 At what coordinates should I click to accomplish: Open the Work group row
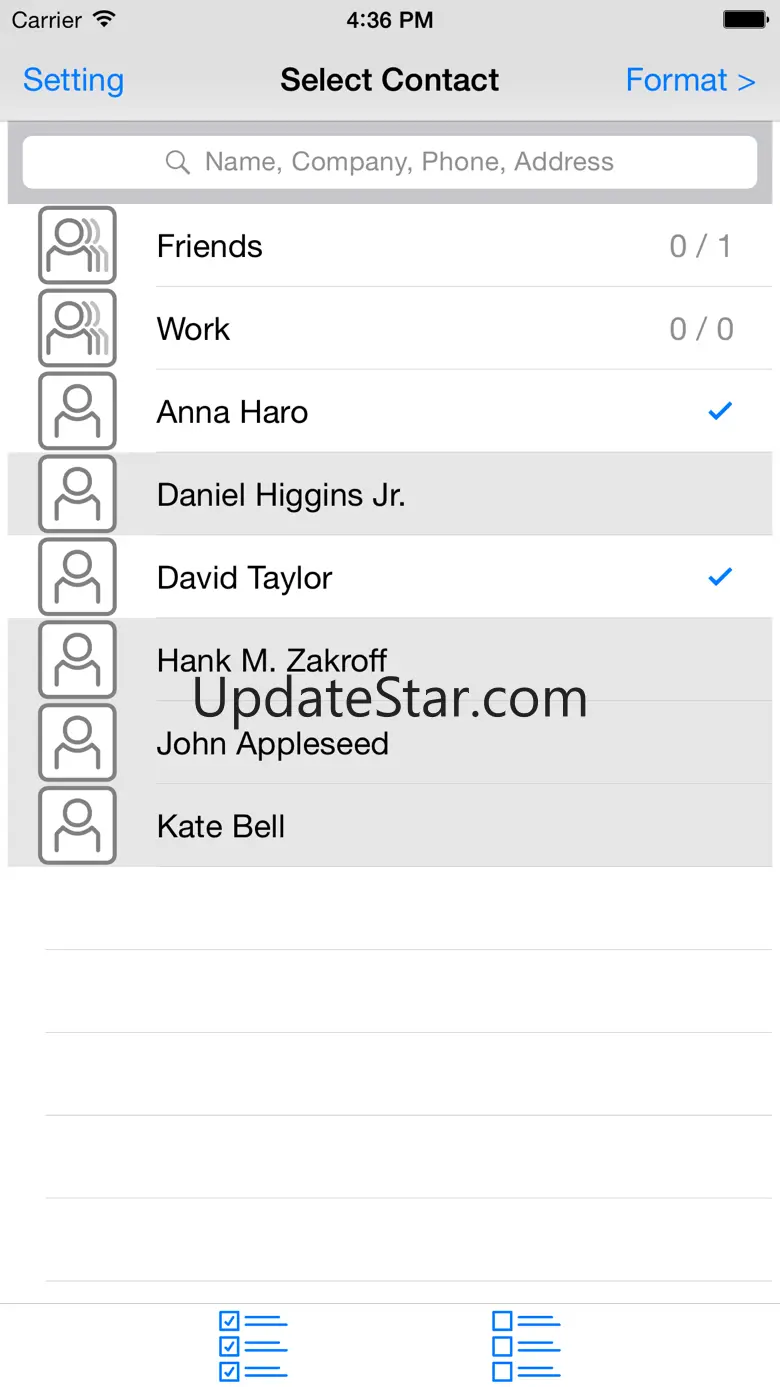390,328
